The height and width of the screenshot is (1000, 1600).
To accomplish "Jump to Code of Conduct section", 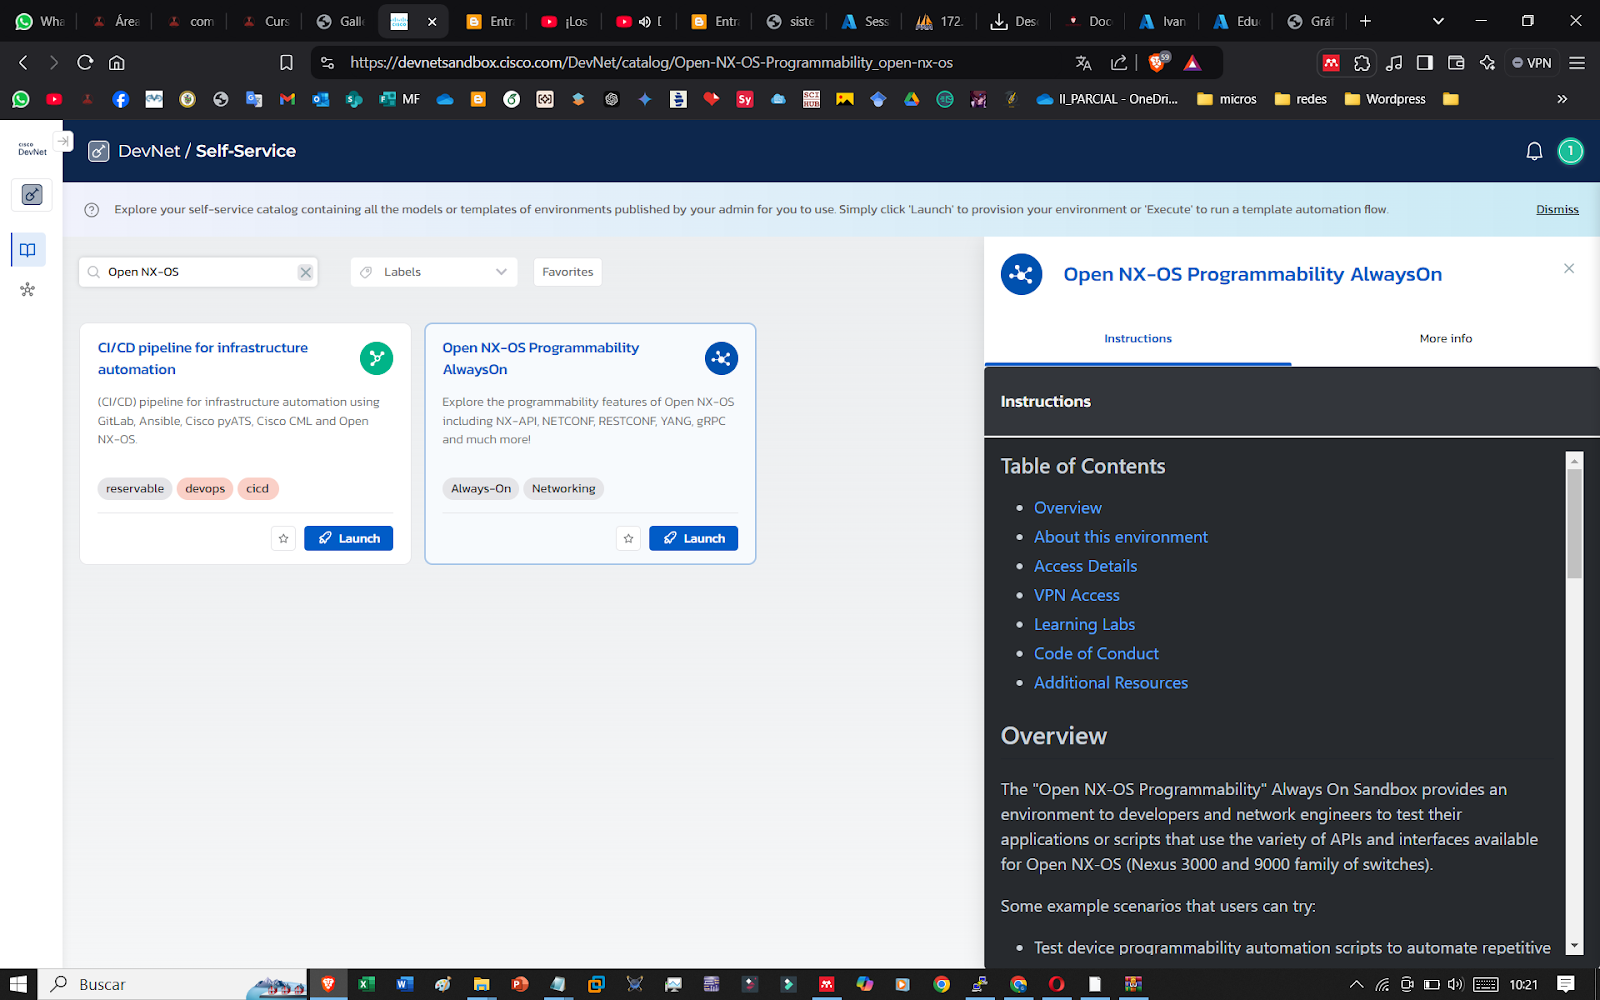I will (x=1096, y=653).
